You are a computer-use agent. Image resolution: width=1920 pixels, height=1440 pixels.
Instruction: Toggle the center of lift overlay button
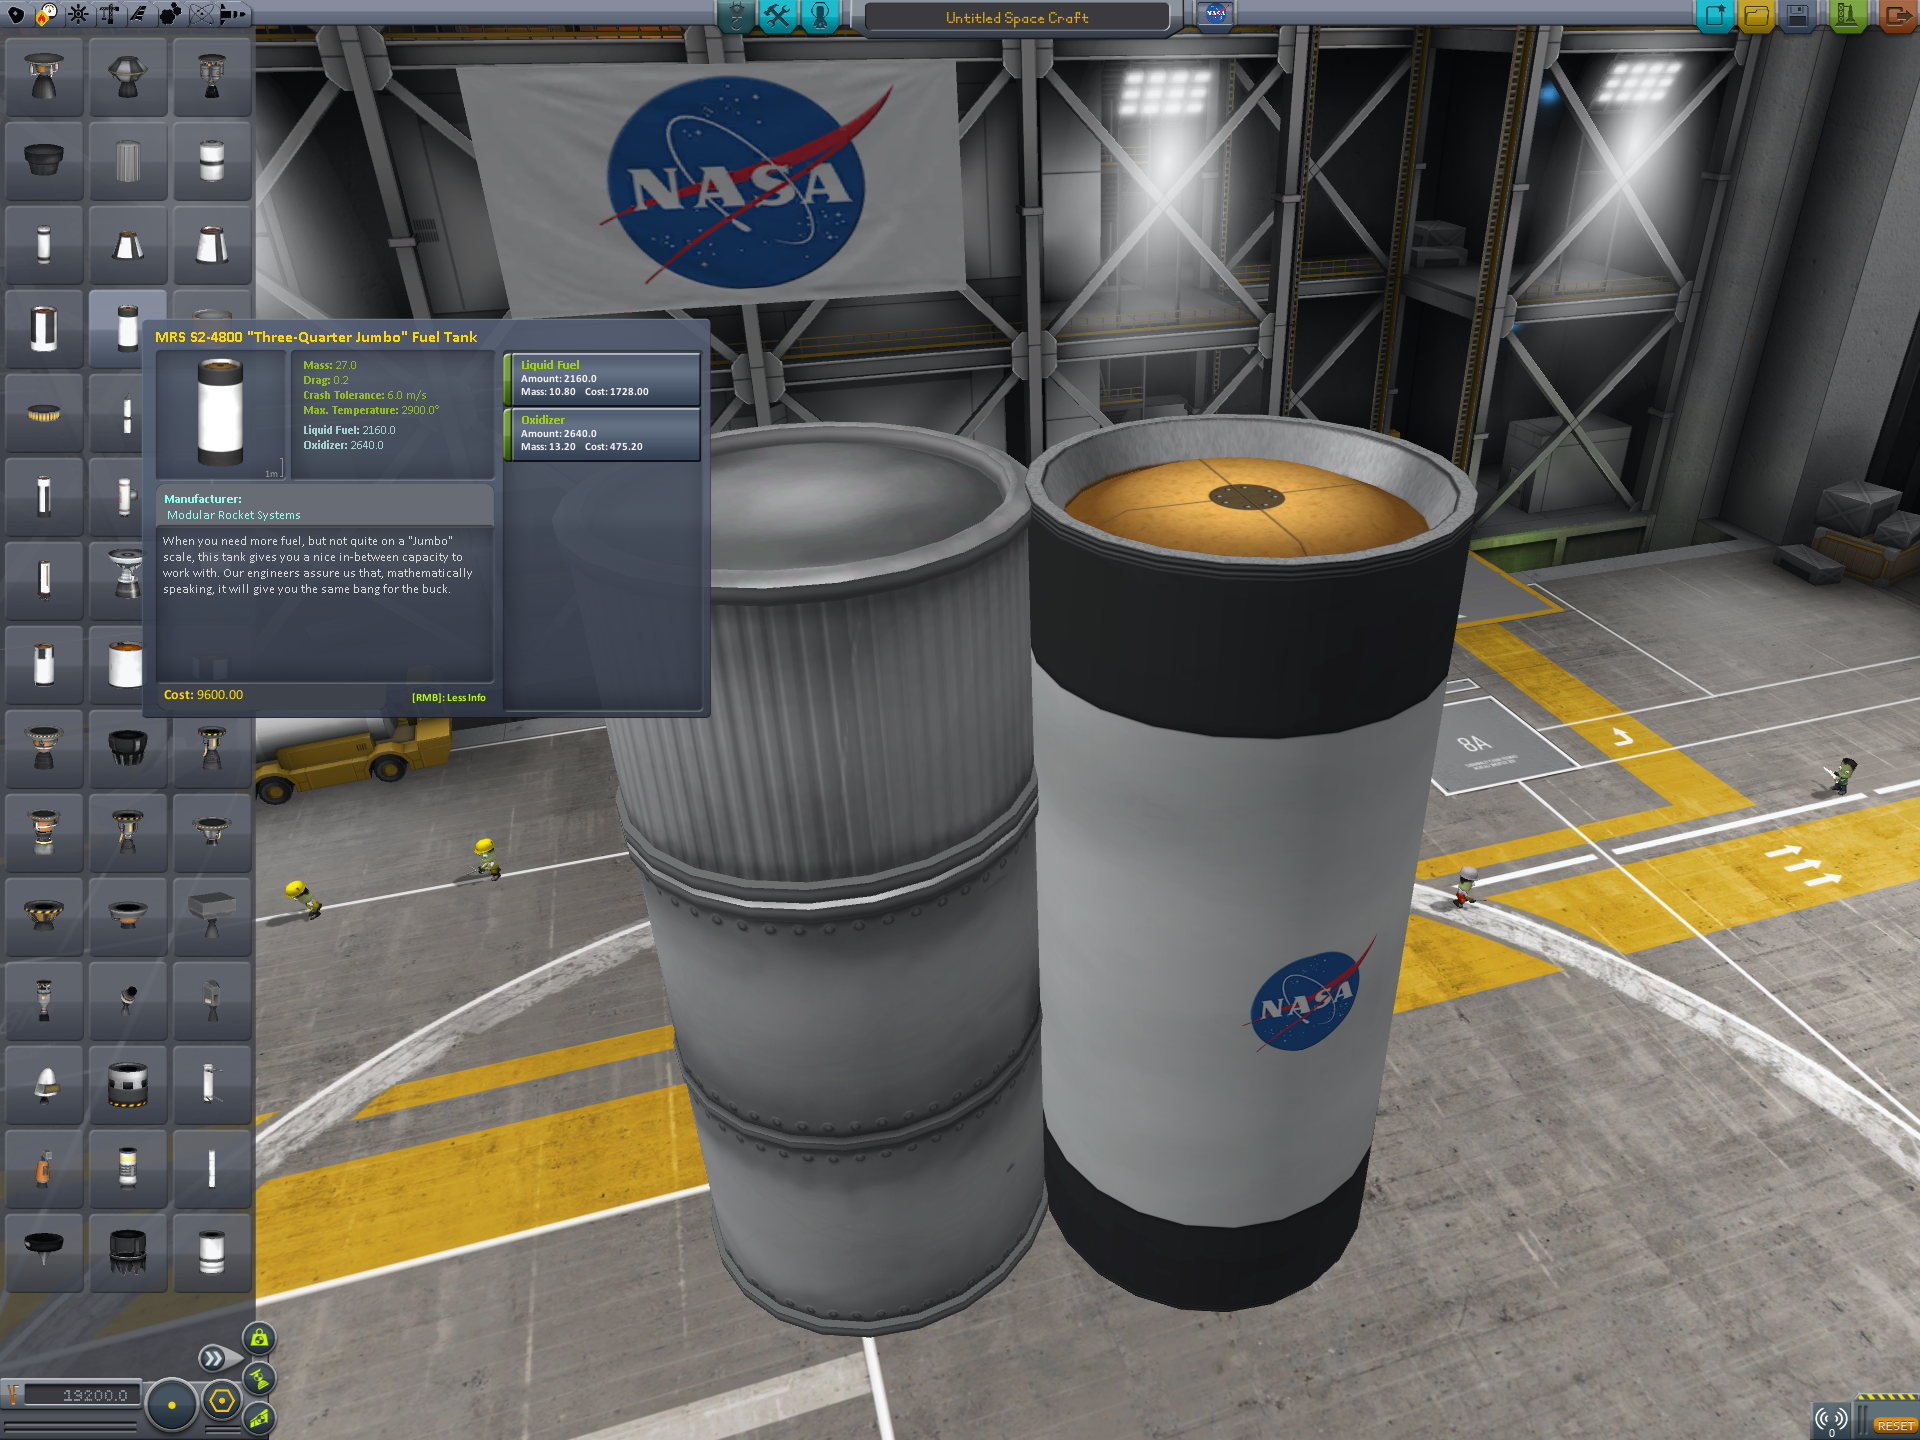(x=259, y=1418)
